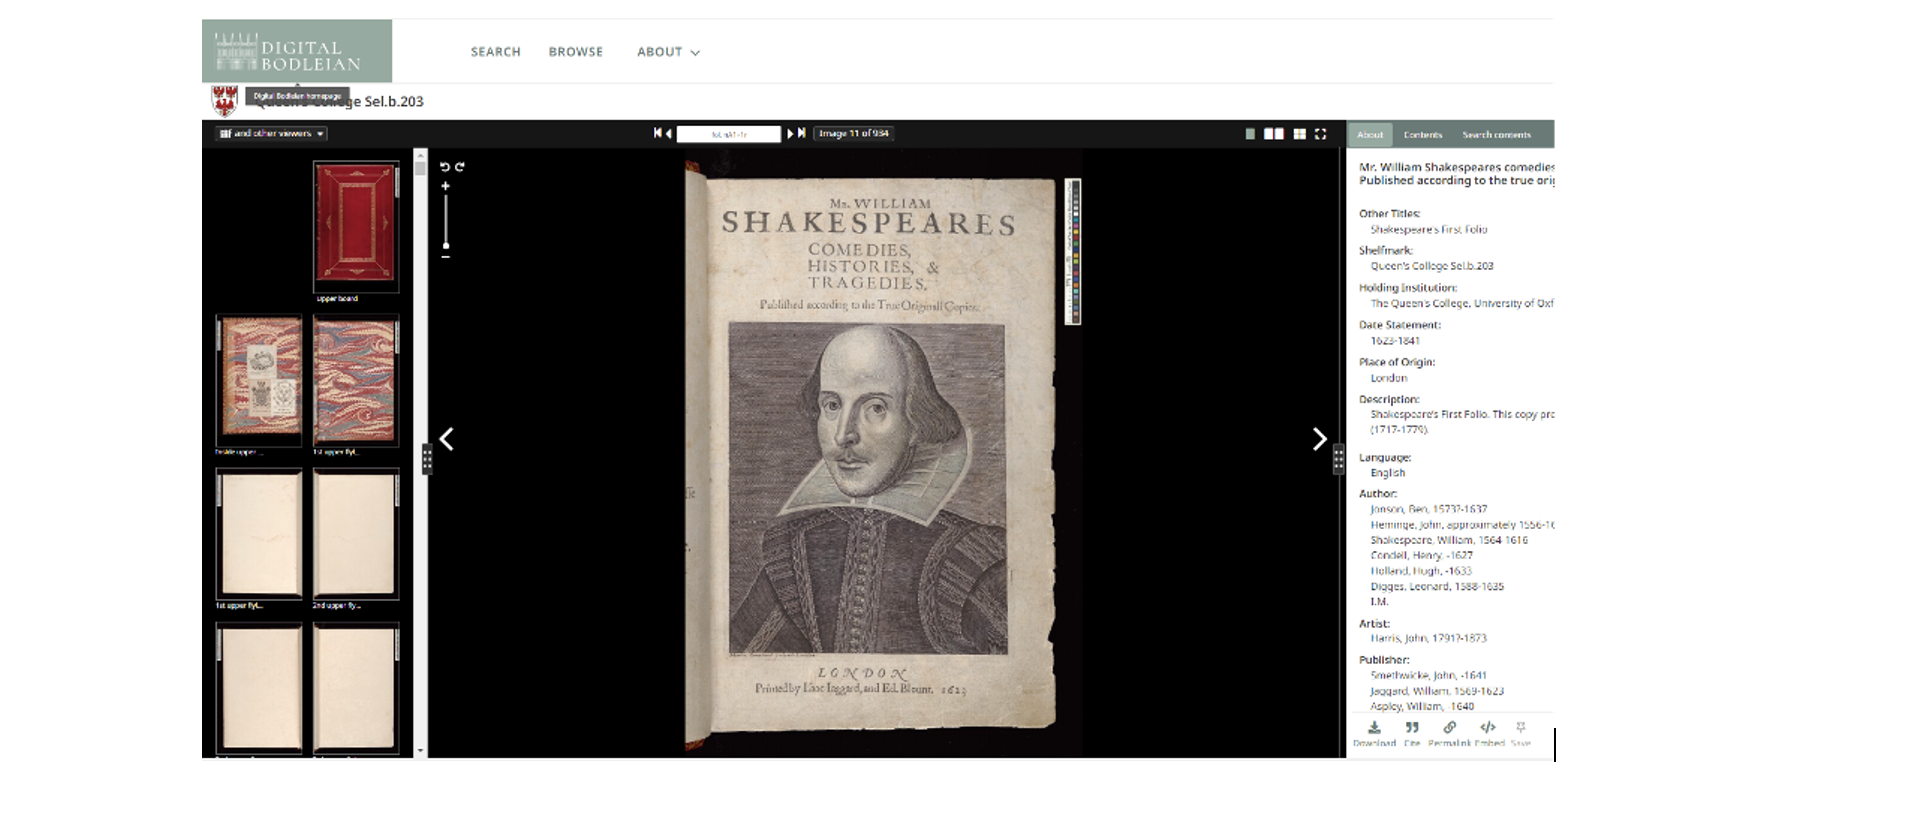Viewport: 1926px width, 822px height.
Task: Click the thumbnail panel scrollbar down arrow
Action: click(420, 750)
